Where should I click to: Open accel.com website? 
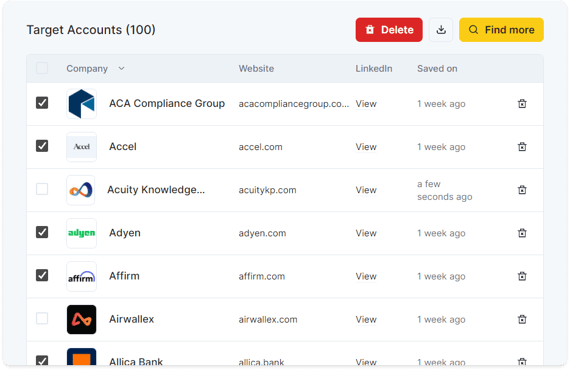260,147
